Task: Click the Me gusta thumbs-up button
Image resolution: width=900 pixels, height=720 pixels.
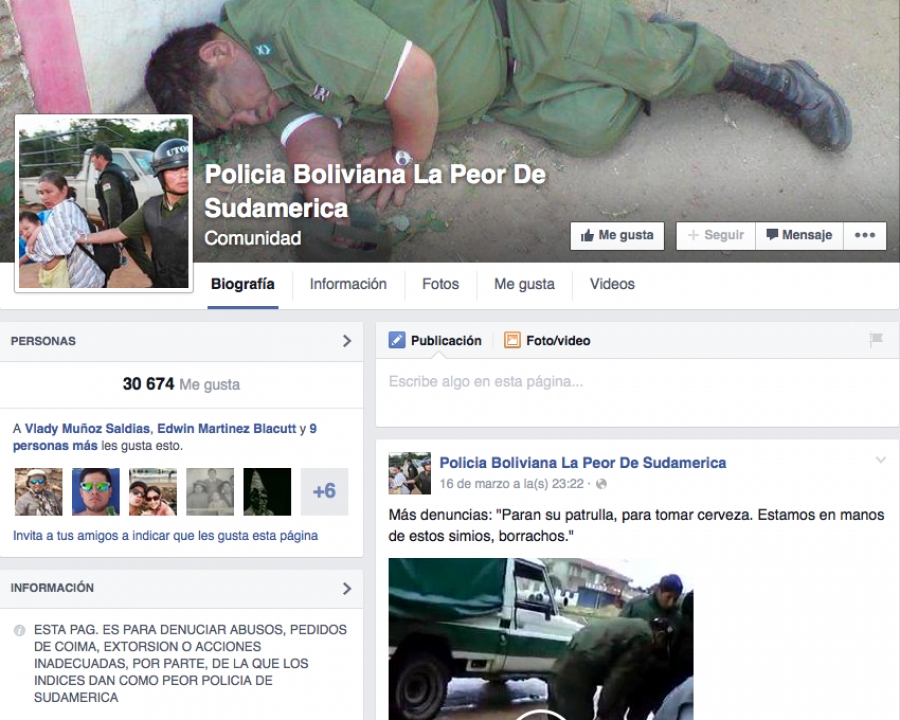Action: pos(617,235)
